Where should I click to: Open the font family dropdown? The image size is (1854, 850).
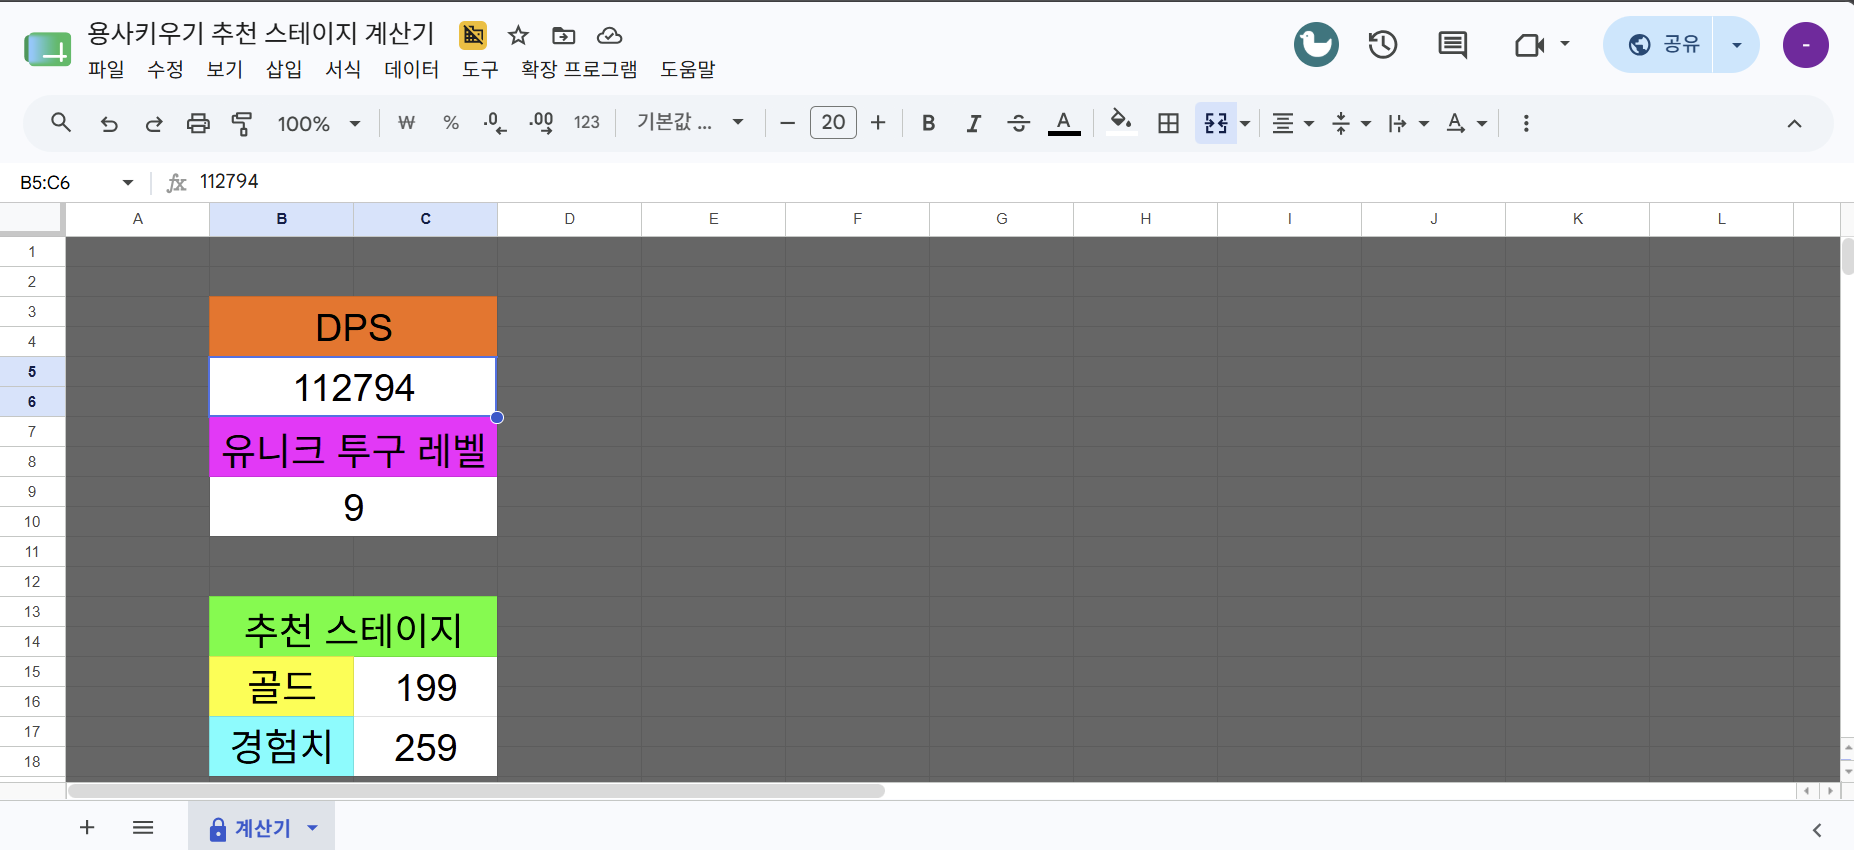[x=691, y=123]
